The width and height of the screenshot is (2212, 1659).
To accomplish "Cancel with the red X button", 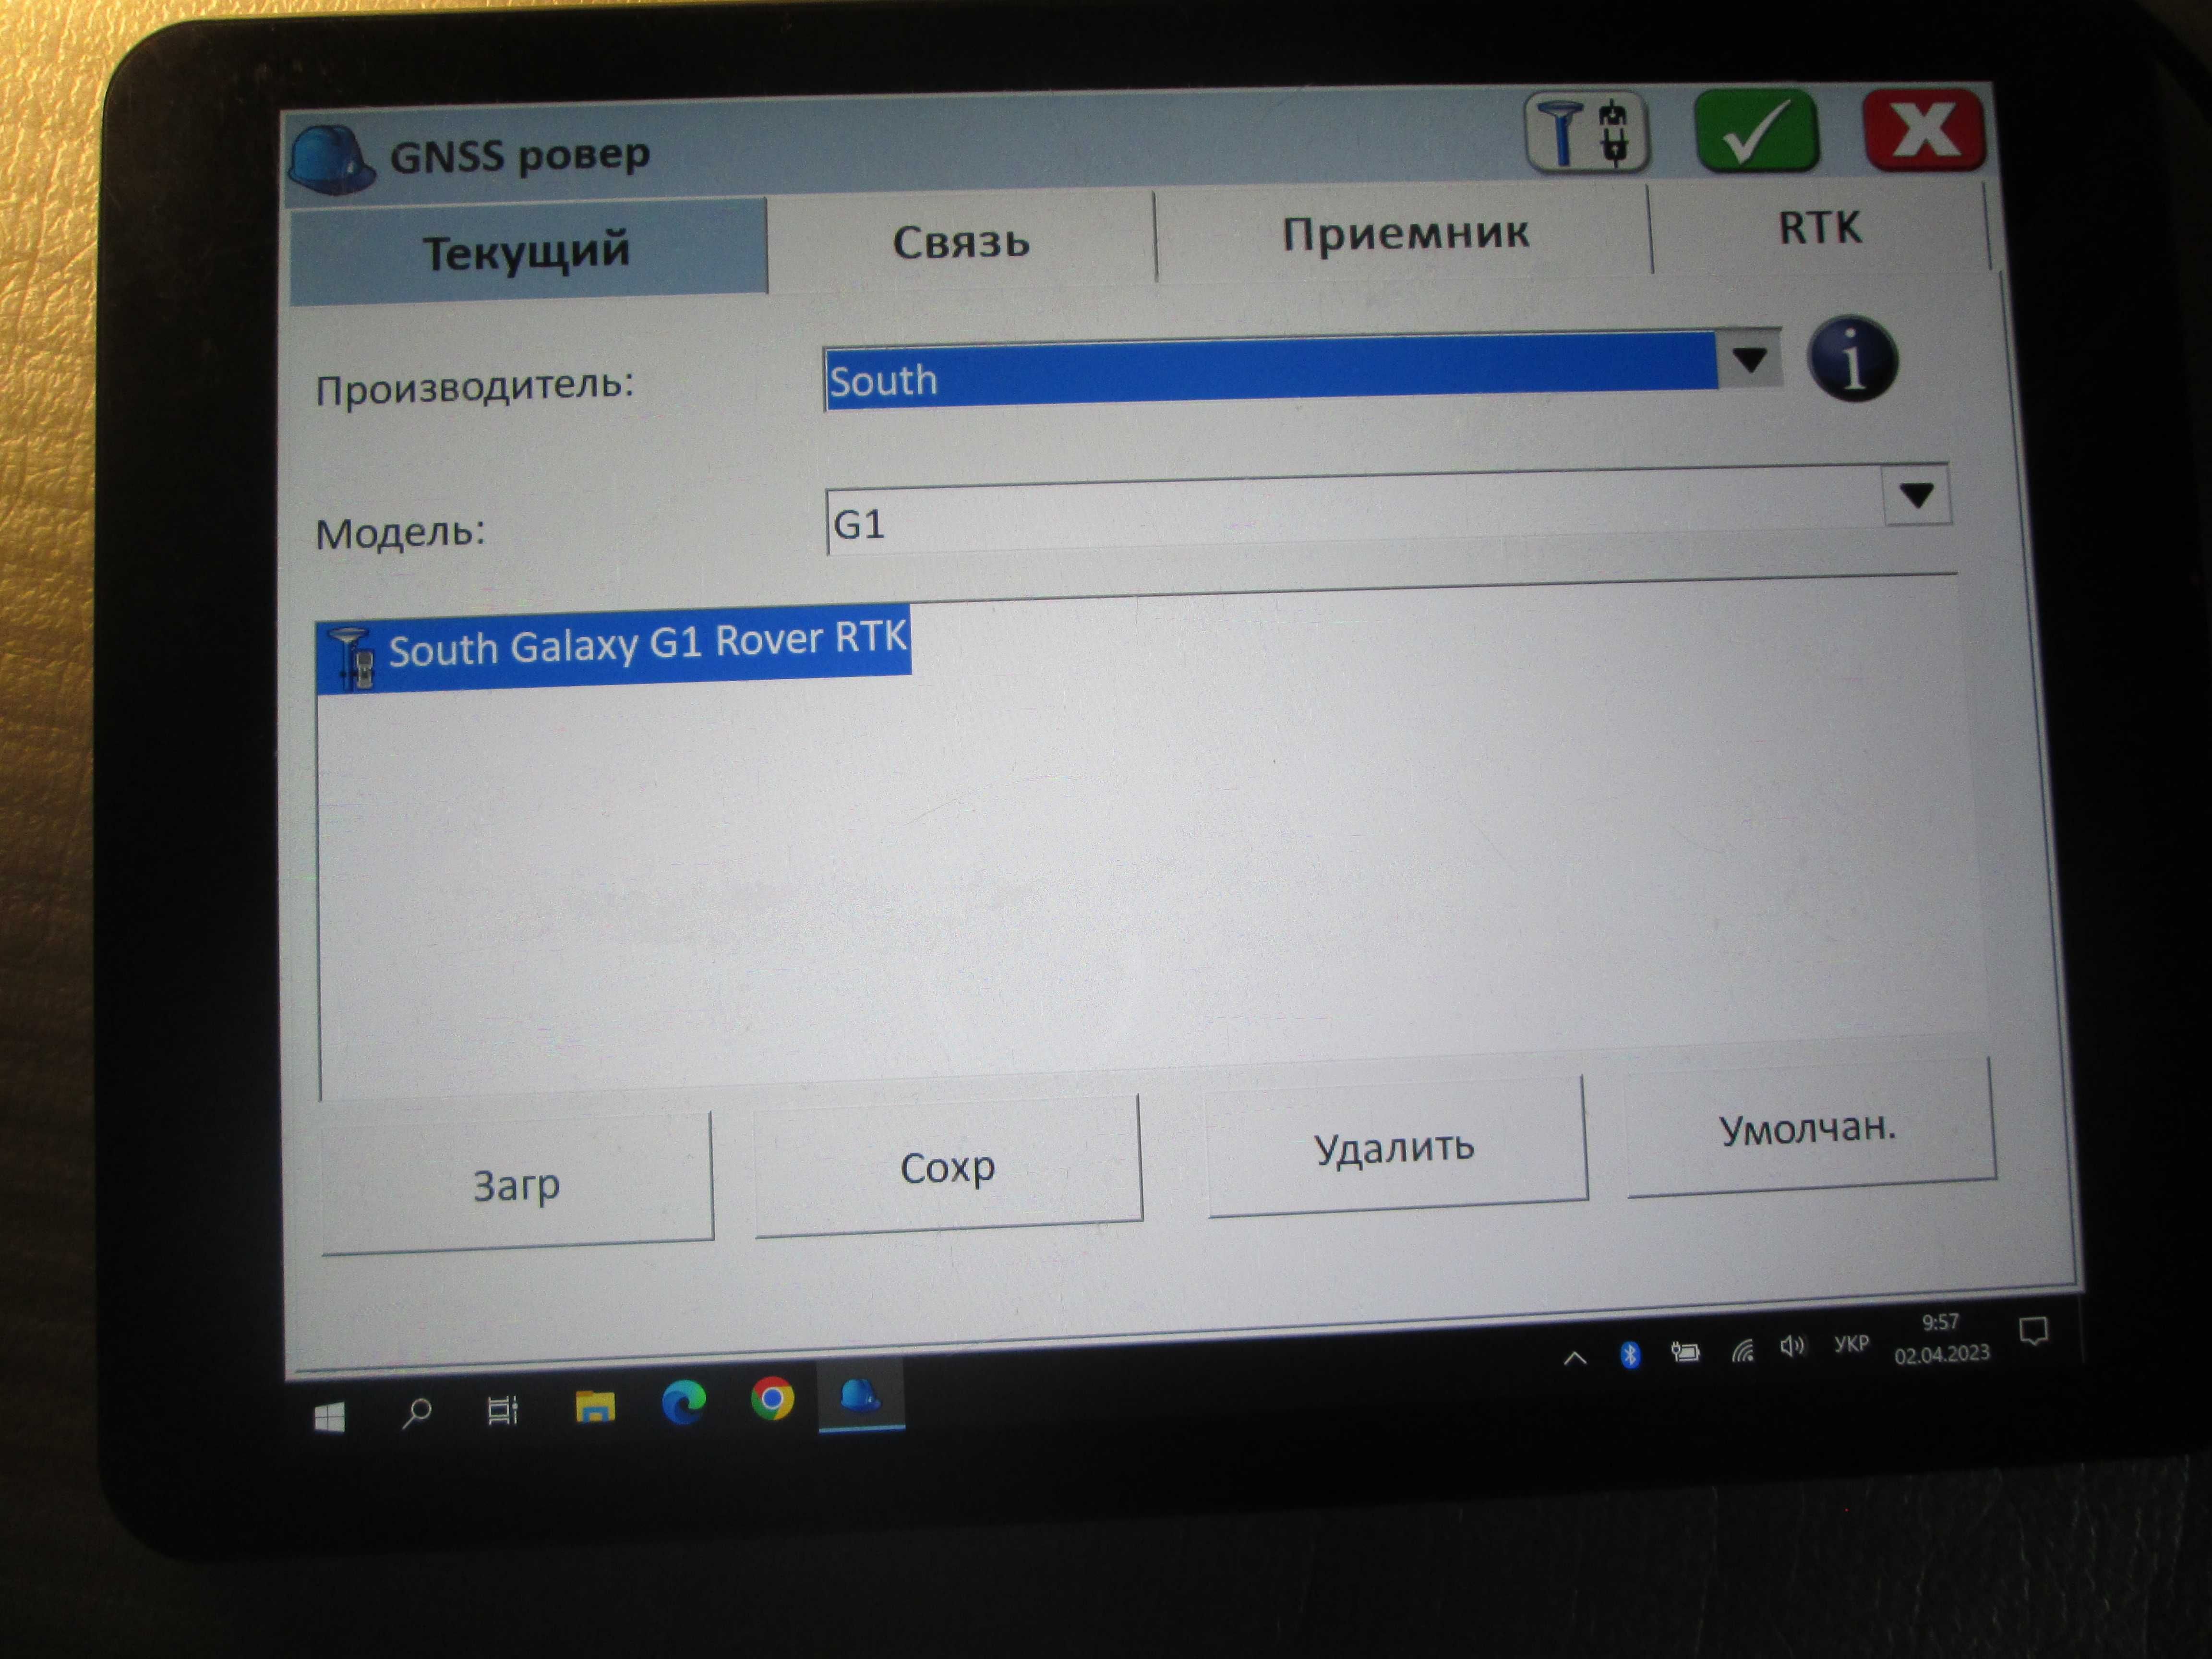I will (x=1925, y=130).
